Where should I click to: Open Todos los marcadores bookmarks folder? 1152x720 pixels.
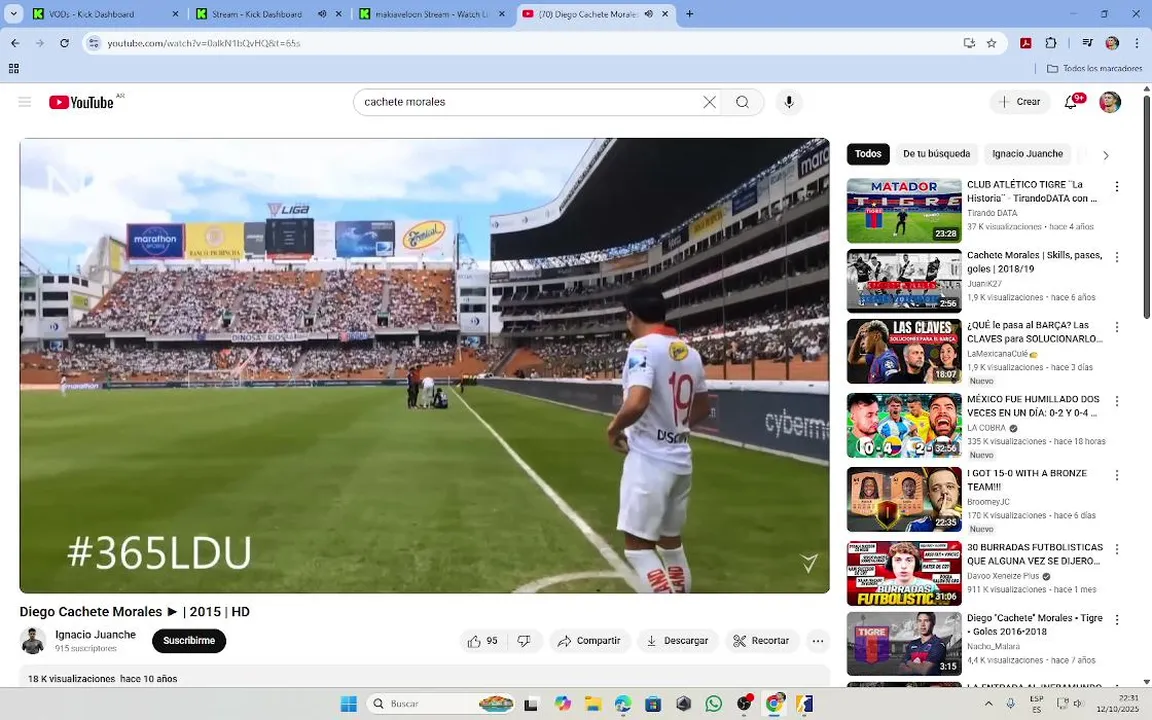click(1095, 68)
